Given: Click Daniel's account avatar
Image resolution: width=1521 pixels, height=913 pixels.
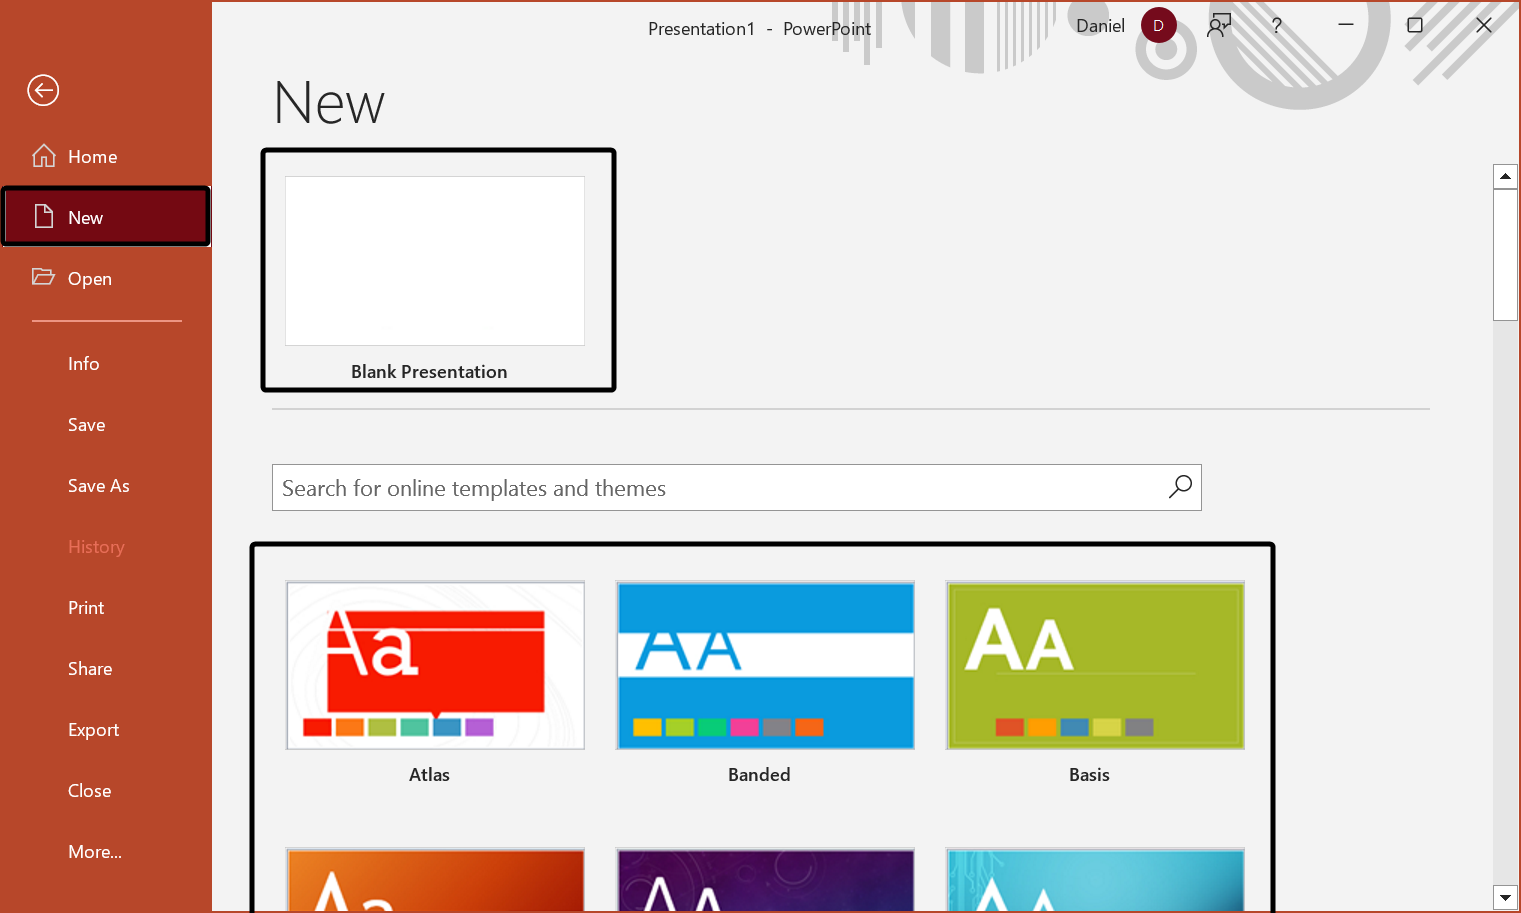Looking at the screenshot, I should tap(1158, 26).
